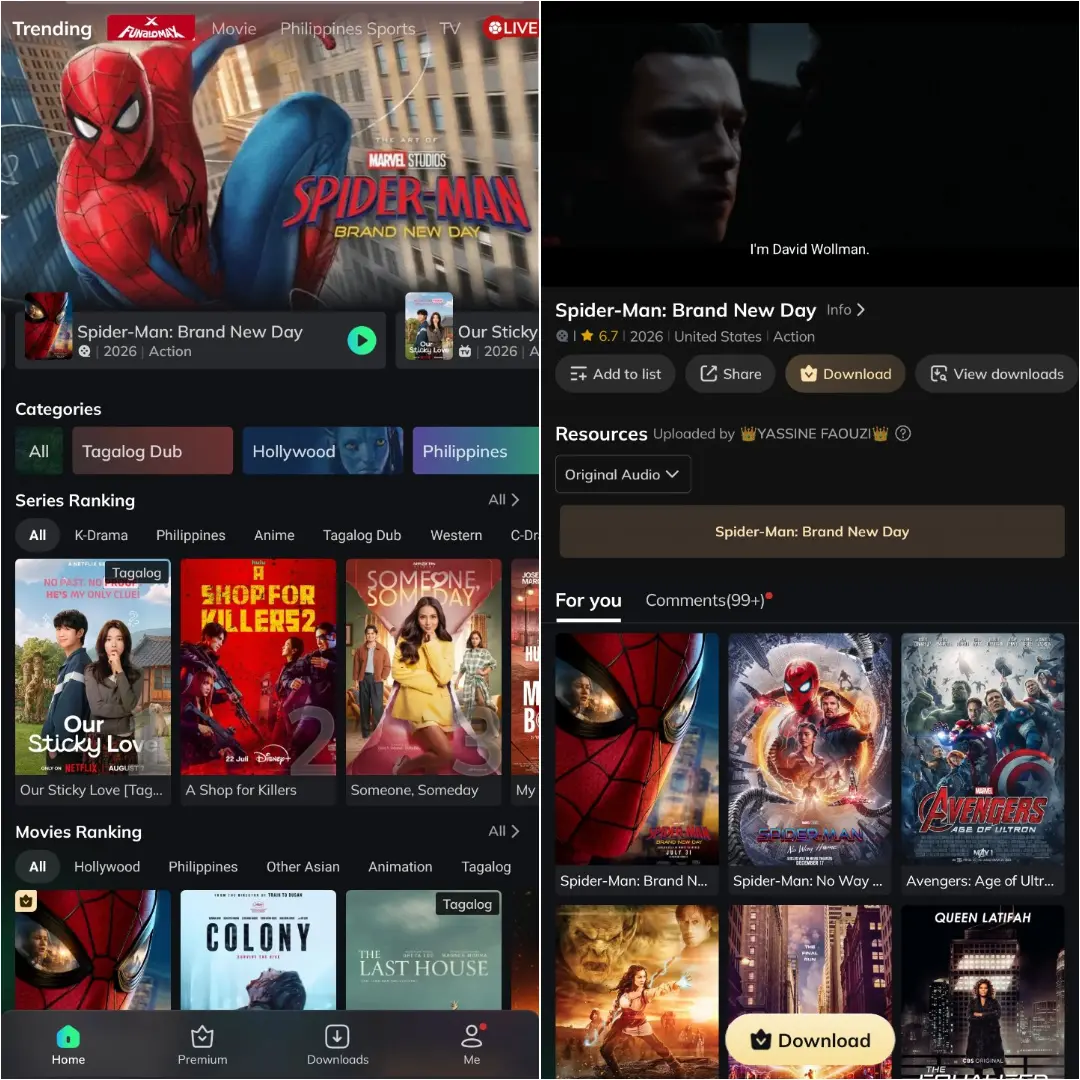The width and height of the screenshot is (1080, 1080).
Task: Play Spider-Man: Brand New Day with green play button
Action: pos(362,340)
